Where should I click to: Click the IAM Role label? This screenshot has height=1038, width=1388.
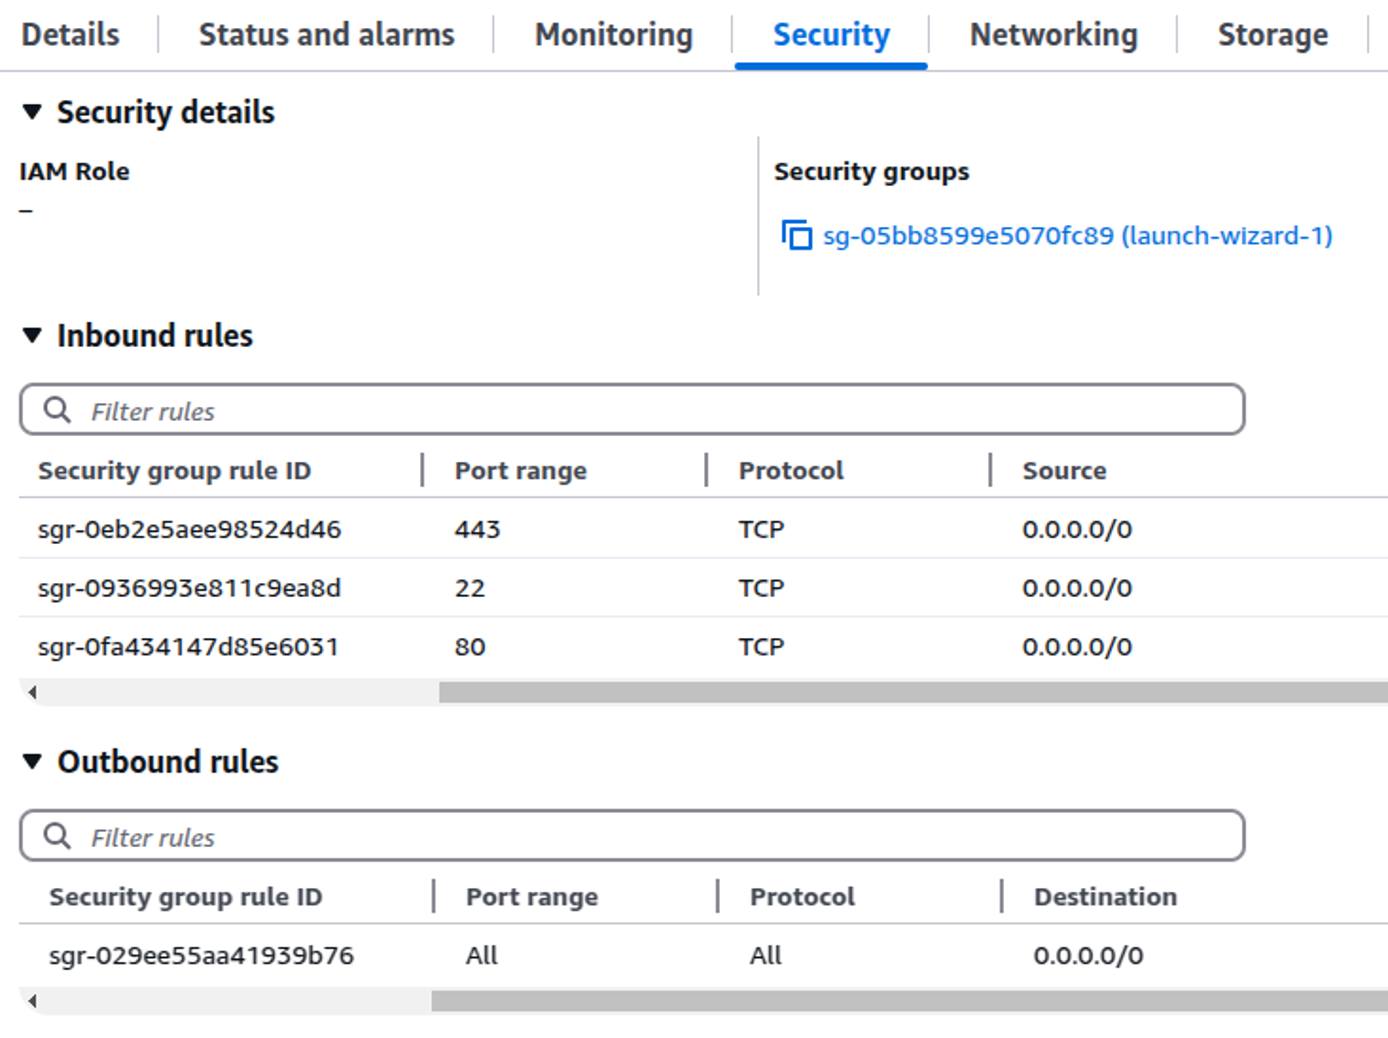pyautogui.click(x=74, y=171)
